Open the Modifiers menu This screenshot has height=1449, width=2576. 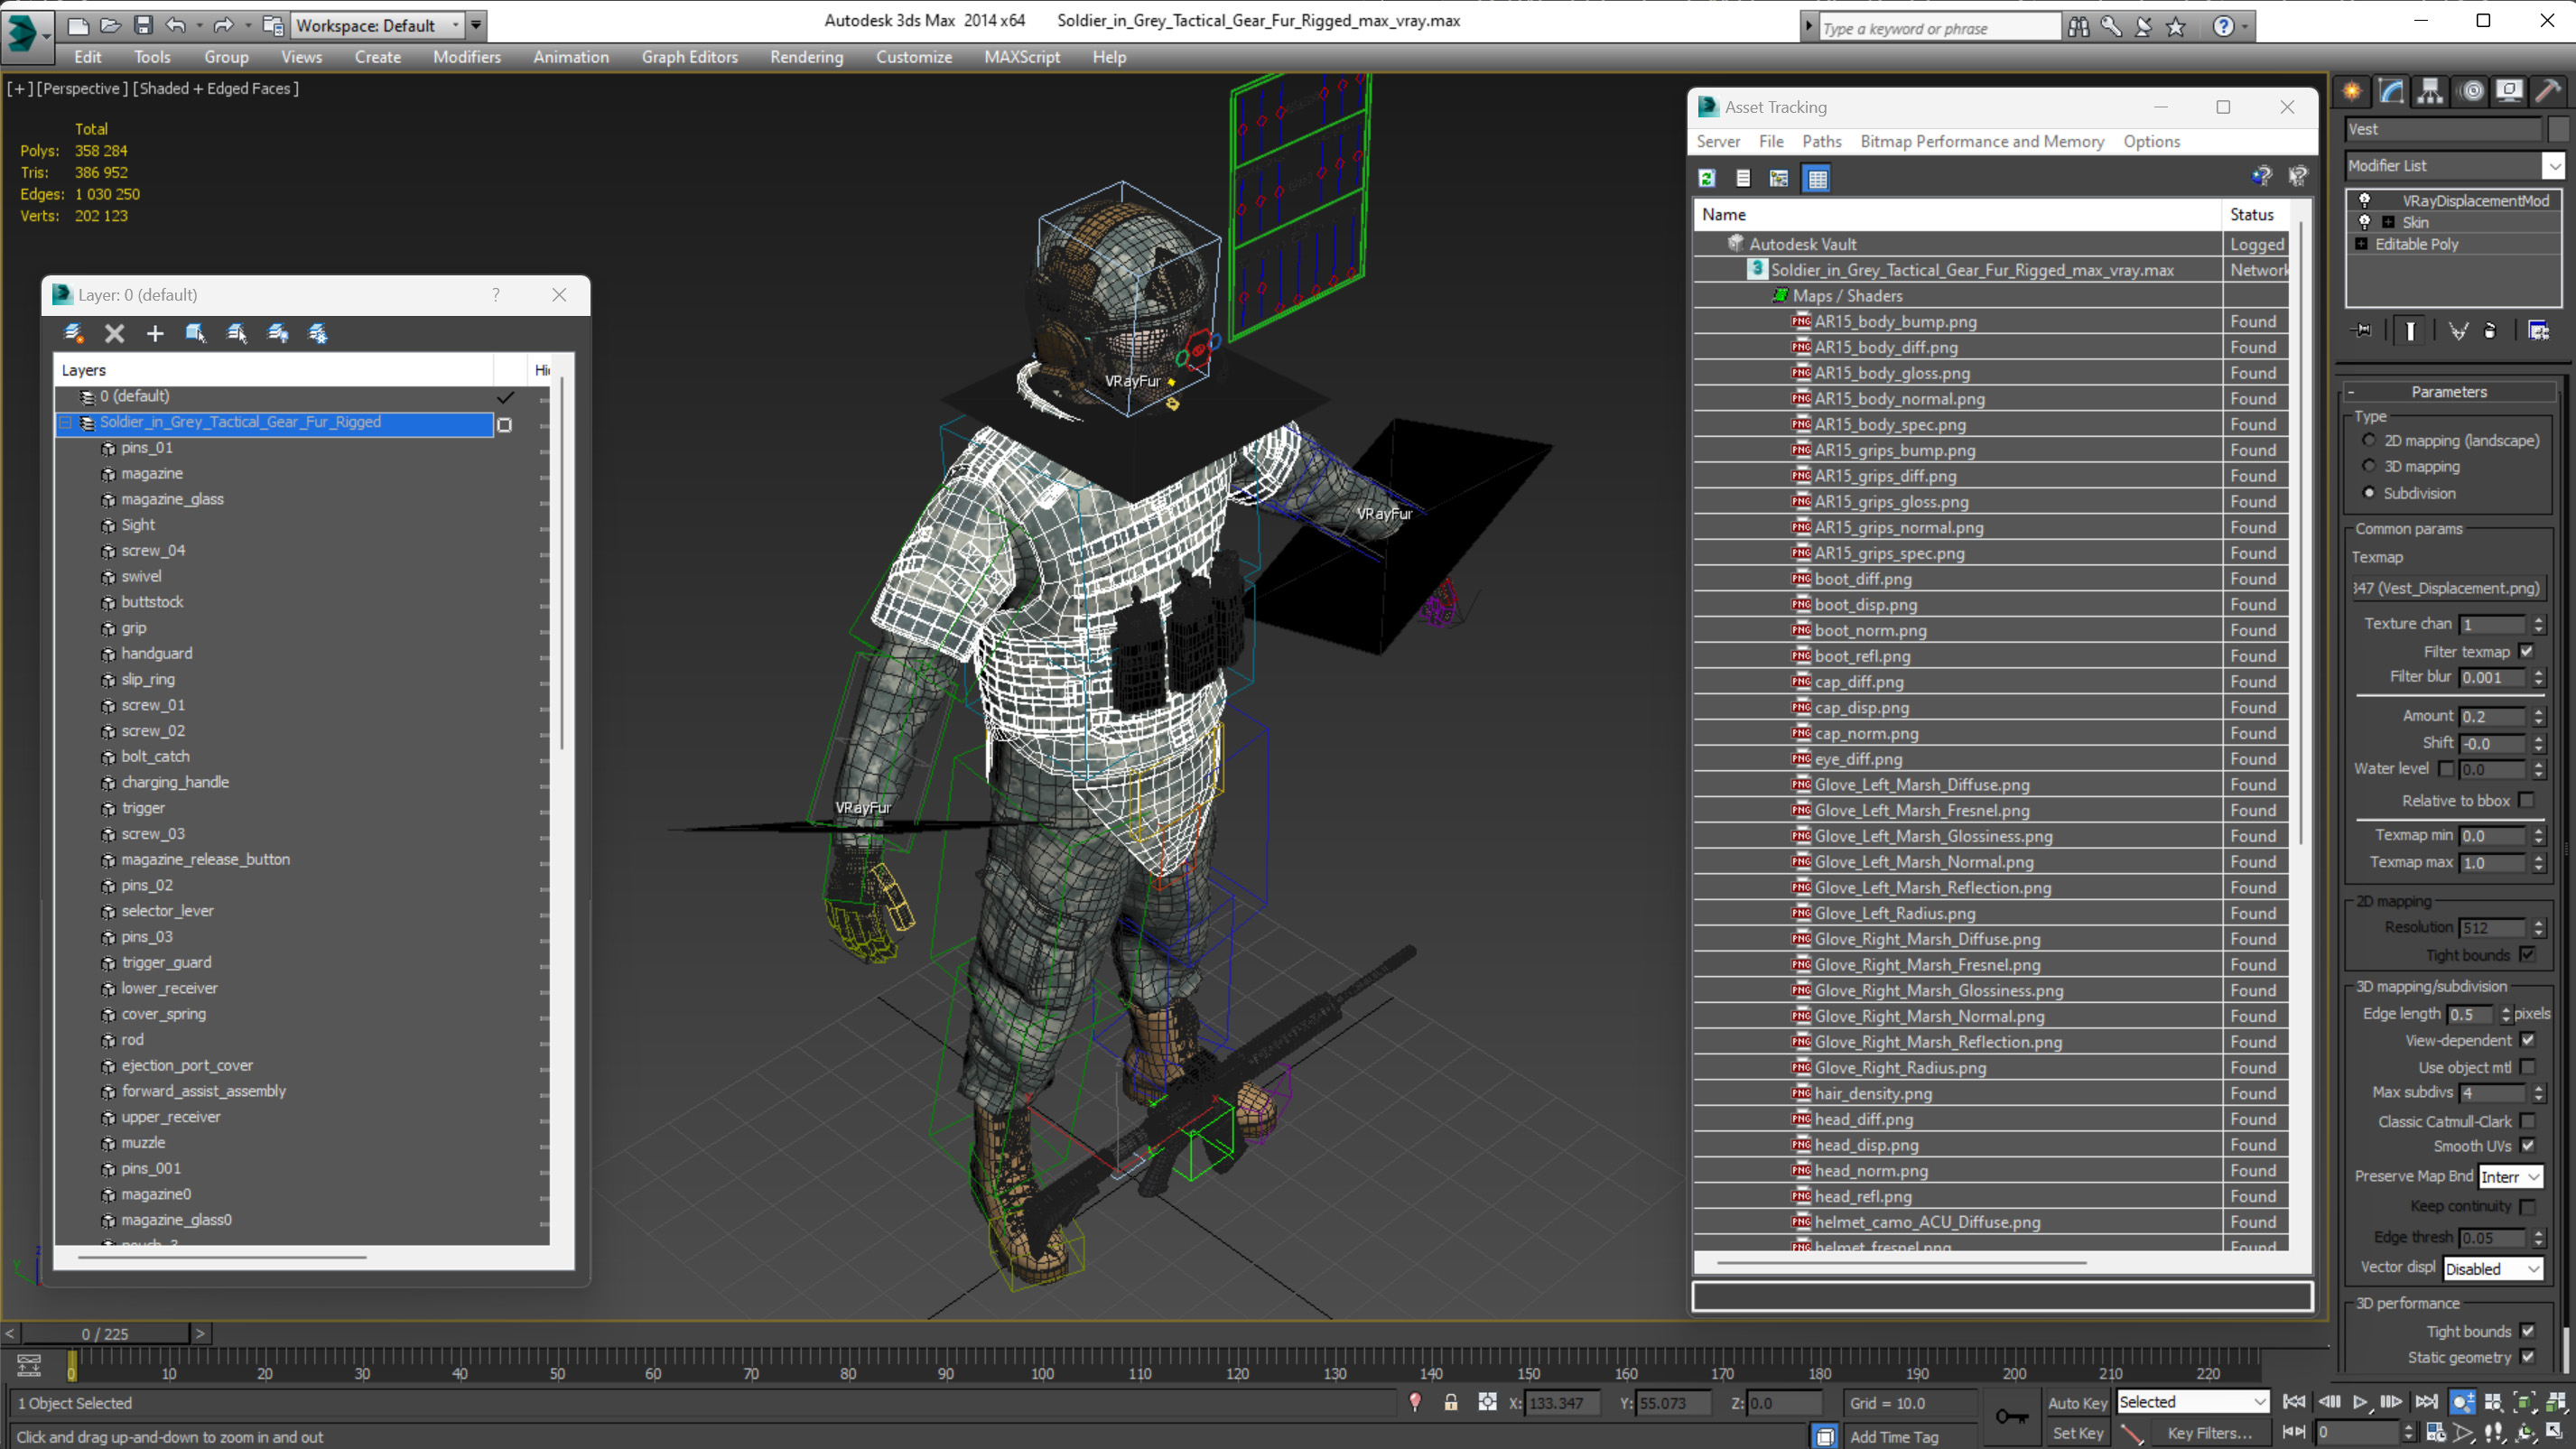coord(467,57)
